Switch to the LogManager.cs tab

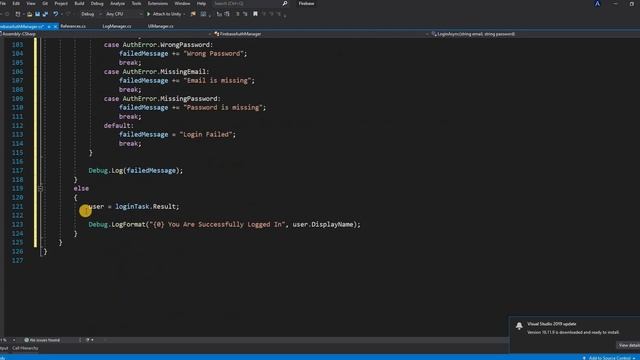tap(117, 26)
